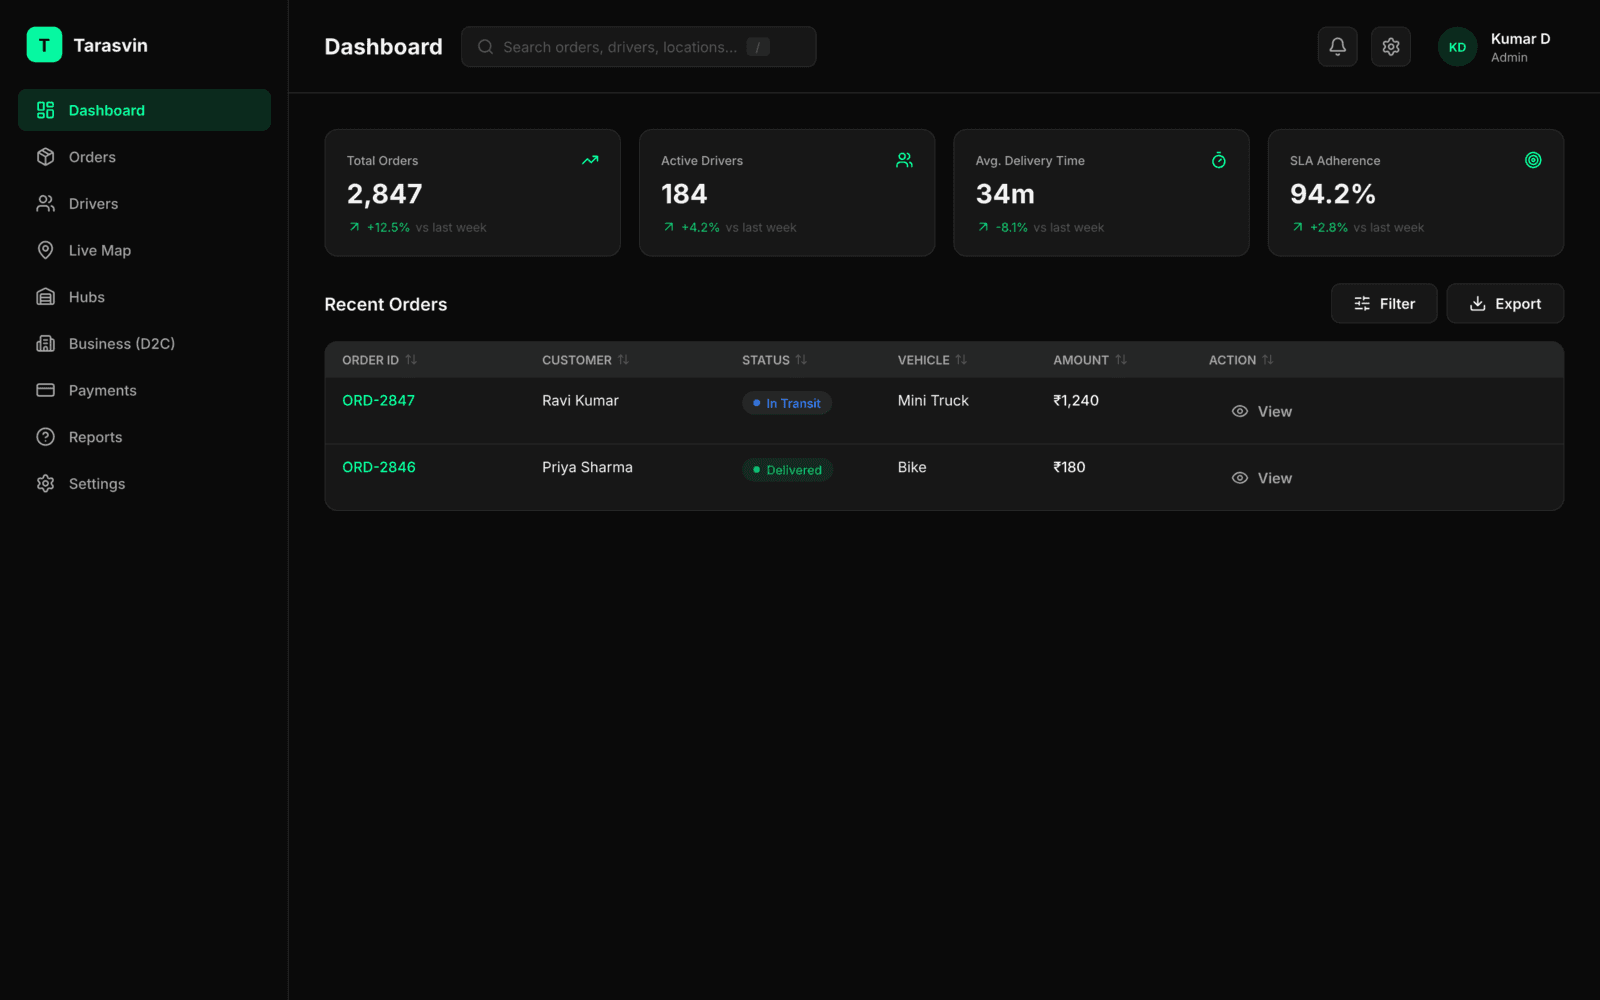Open notifications via the bell icon

point(1337,47)
